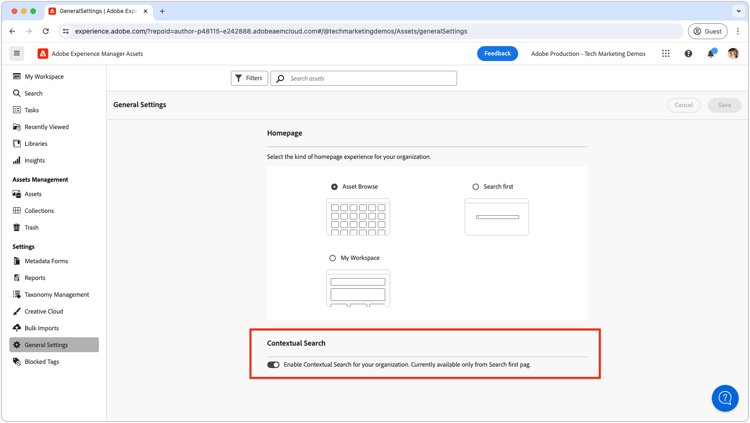Go to Taxonomy Management in sidebar
This screenshot has width=750, height=423.
54,294
